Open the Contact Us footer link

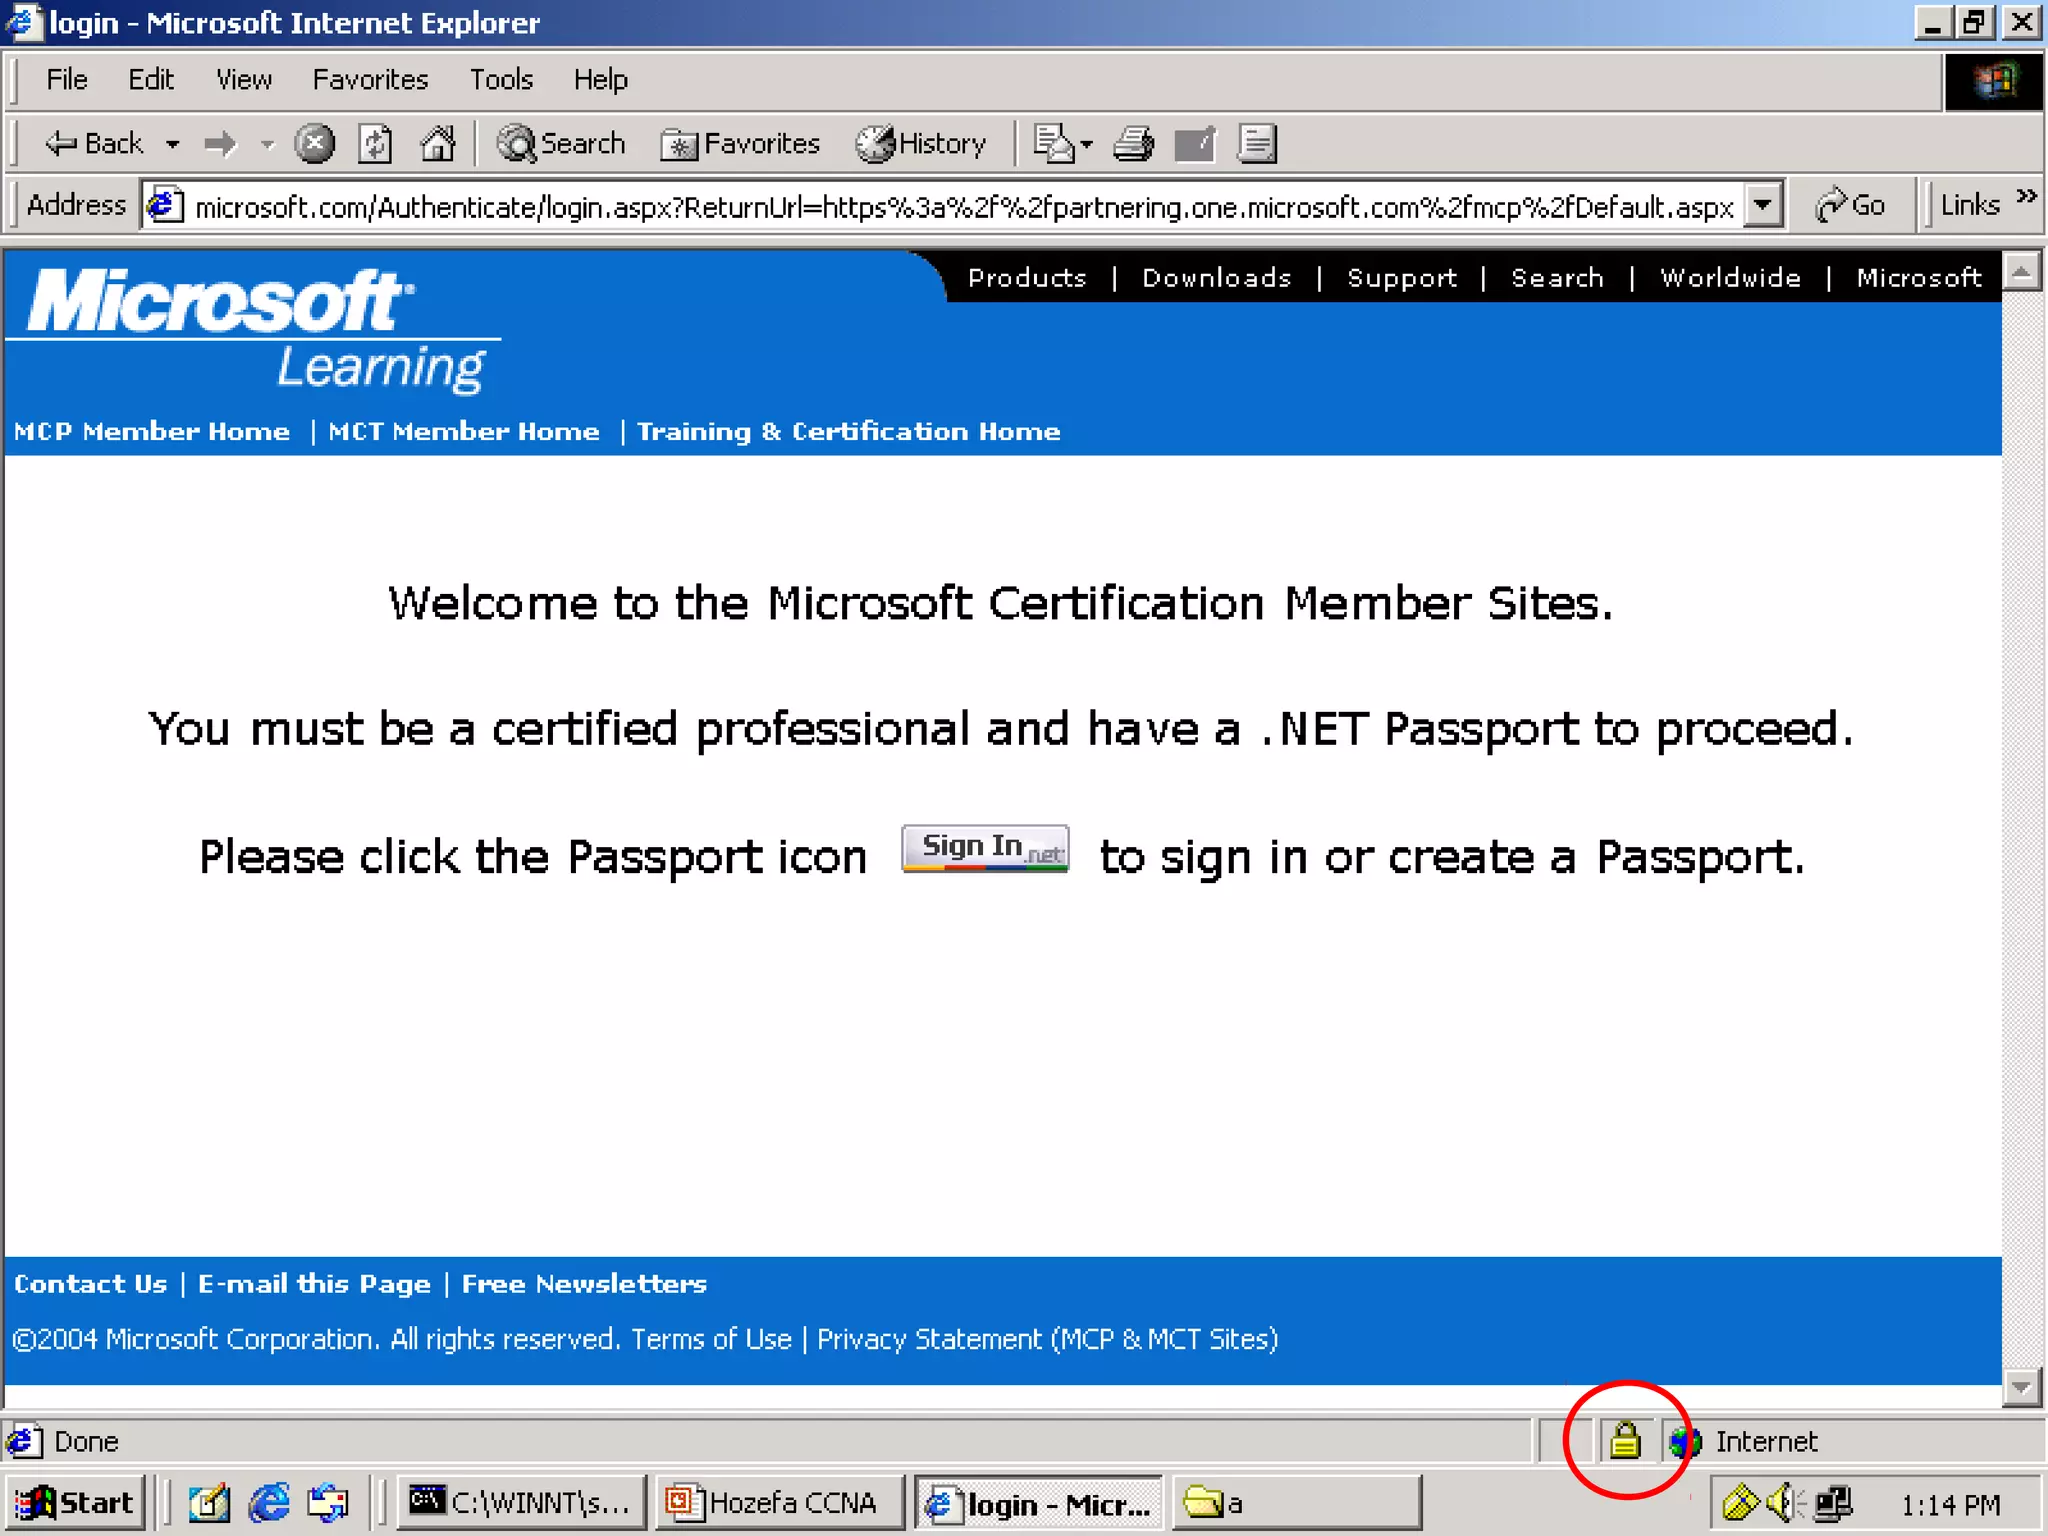pos(91,1284)
